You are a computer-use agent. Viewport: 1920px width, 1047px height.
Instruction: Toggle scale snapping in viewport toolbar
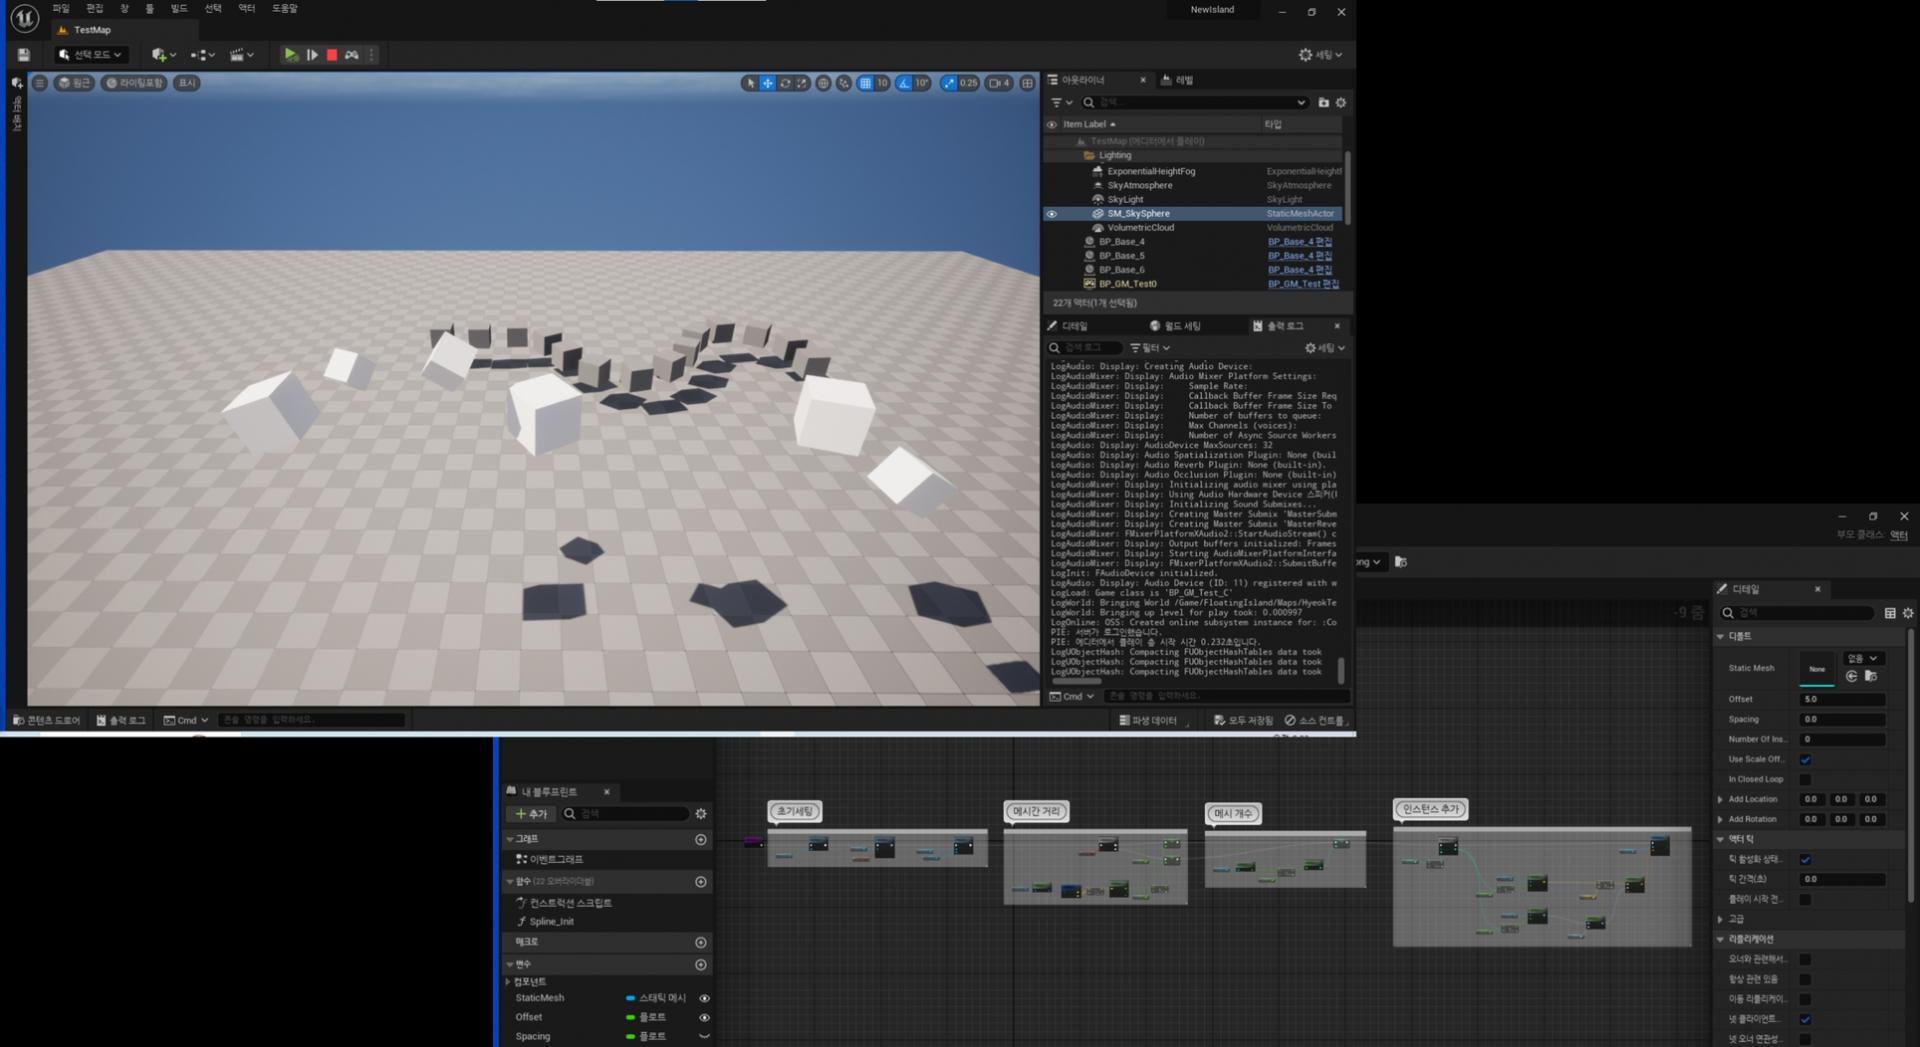point(949,83)
